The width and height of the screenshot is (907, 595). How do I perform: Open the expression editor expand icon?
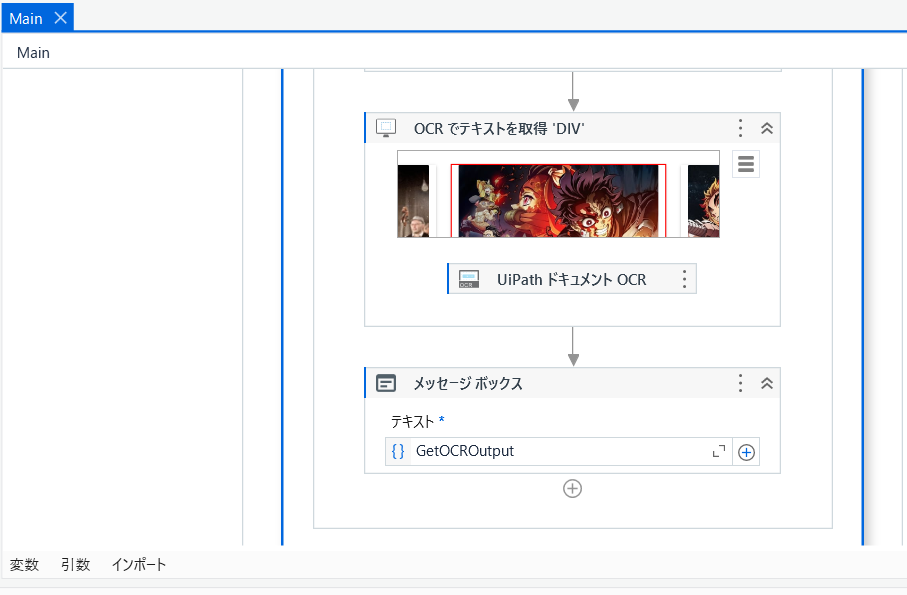tap(718, 452)
